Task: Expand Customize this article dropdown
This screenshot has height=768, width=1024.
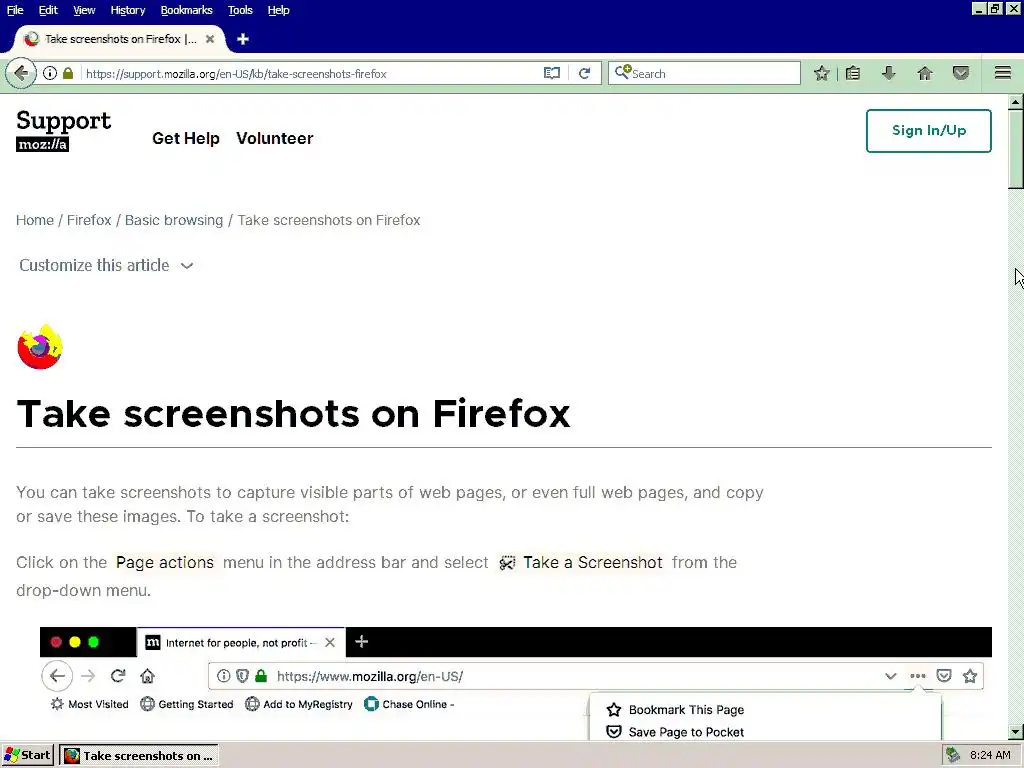Action: (x=106, y=265)
